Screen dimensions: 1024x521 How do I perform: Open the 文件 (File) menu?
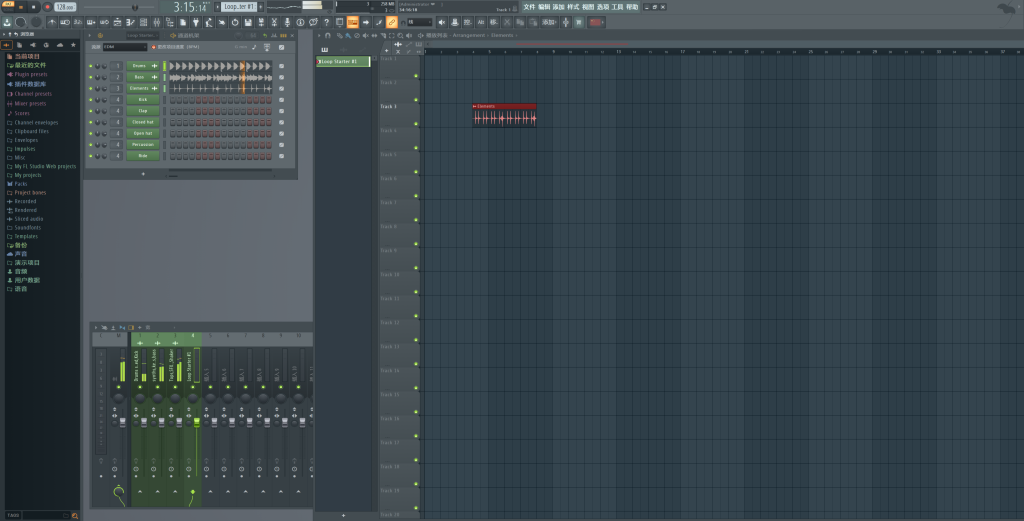pyautogui.click(x=529, y=7)
